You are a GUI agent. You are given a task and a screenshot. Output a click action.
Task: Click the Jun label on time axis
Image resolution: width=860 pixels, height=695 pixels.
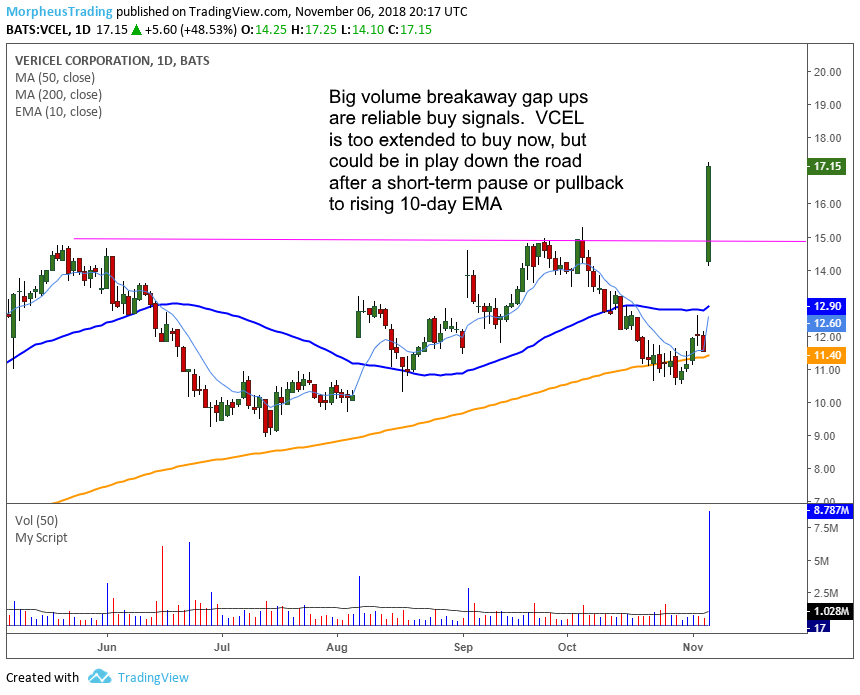pyautogui.click(x=107, y=647)
